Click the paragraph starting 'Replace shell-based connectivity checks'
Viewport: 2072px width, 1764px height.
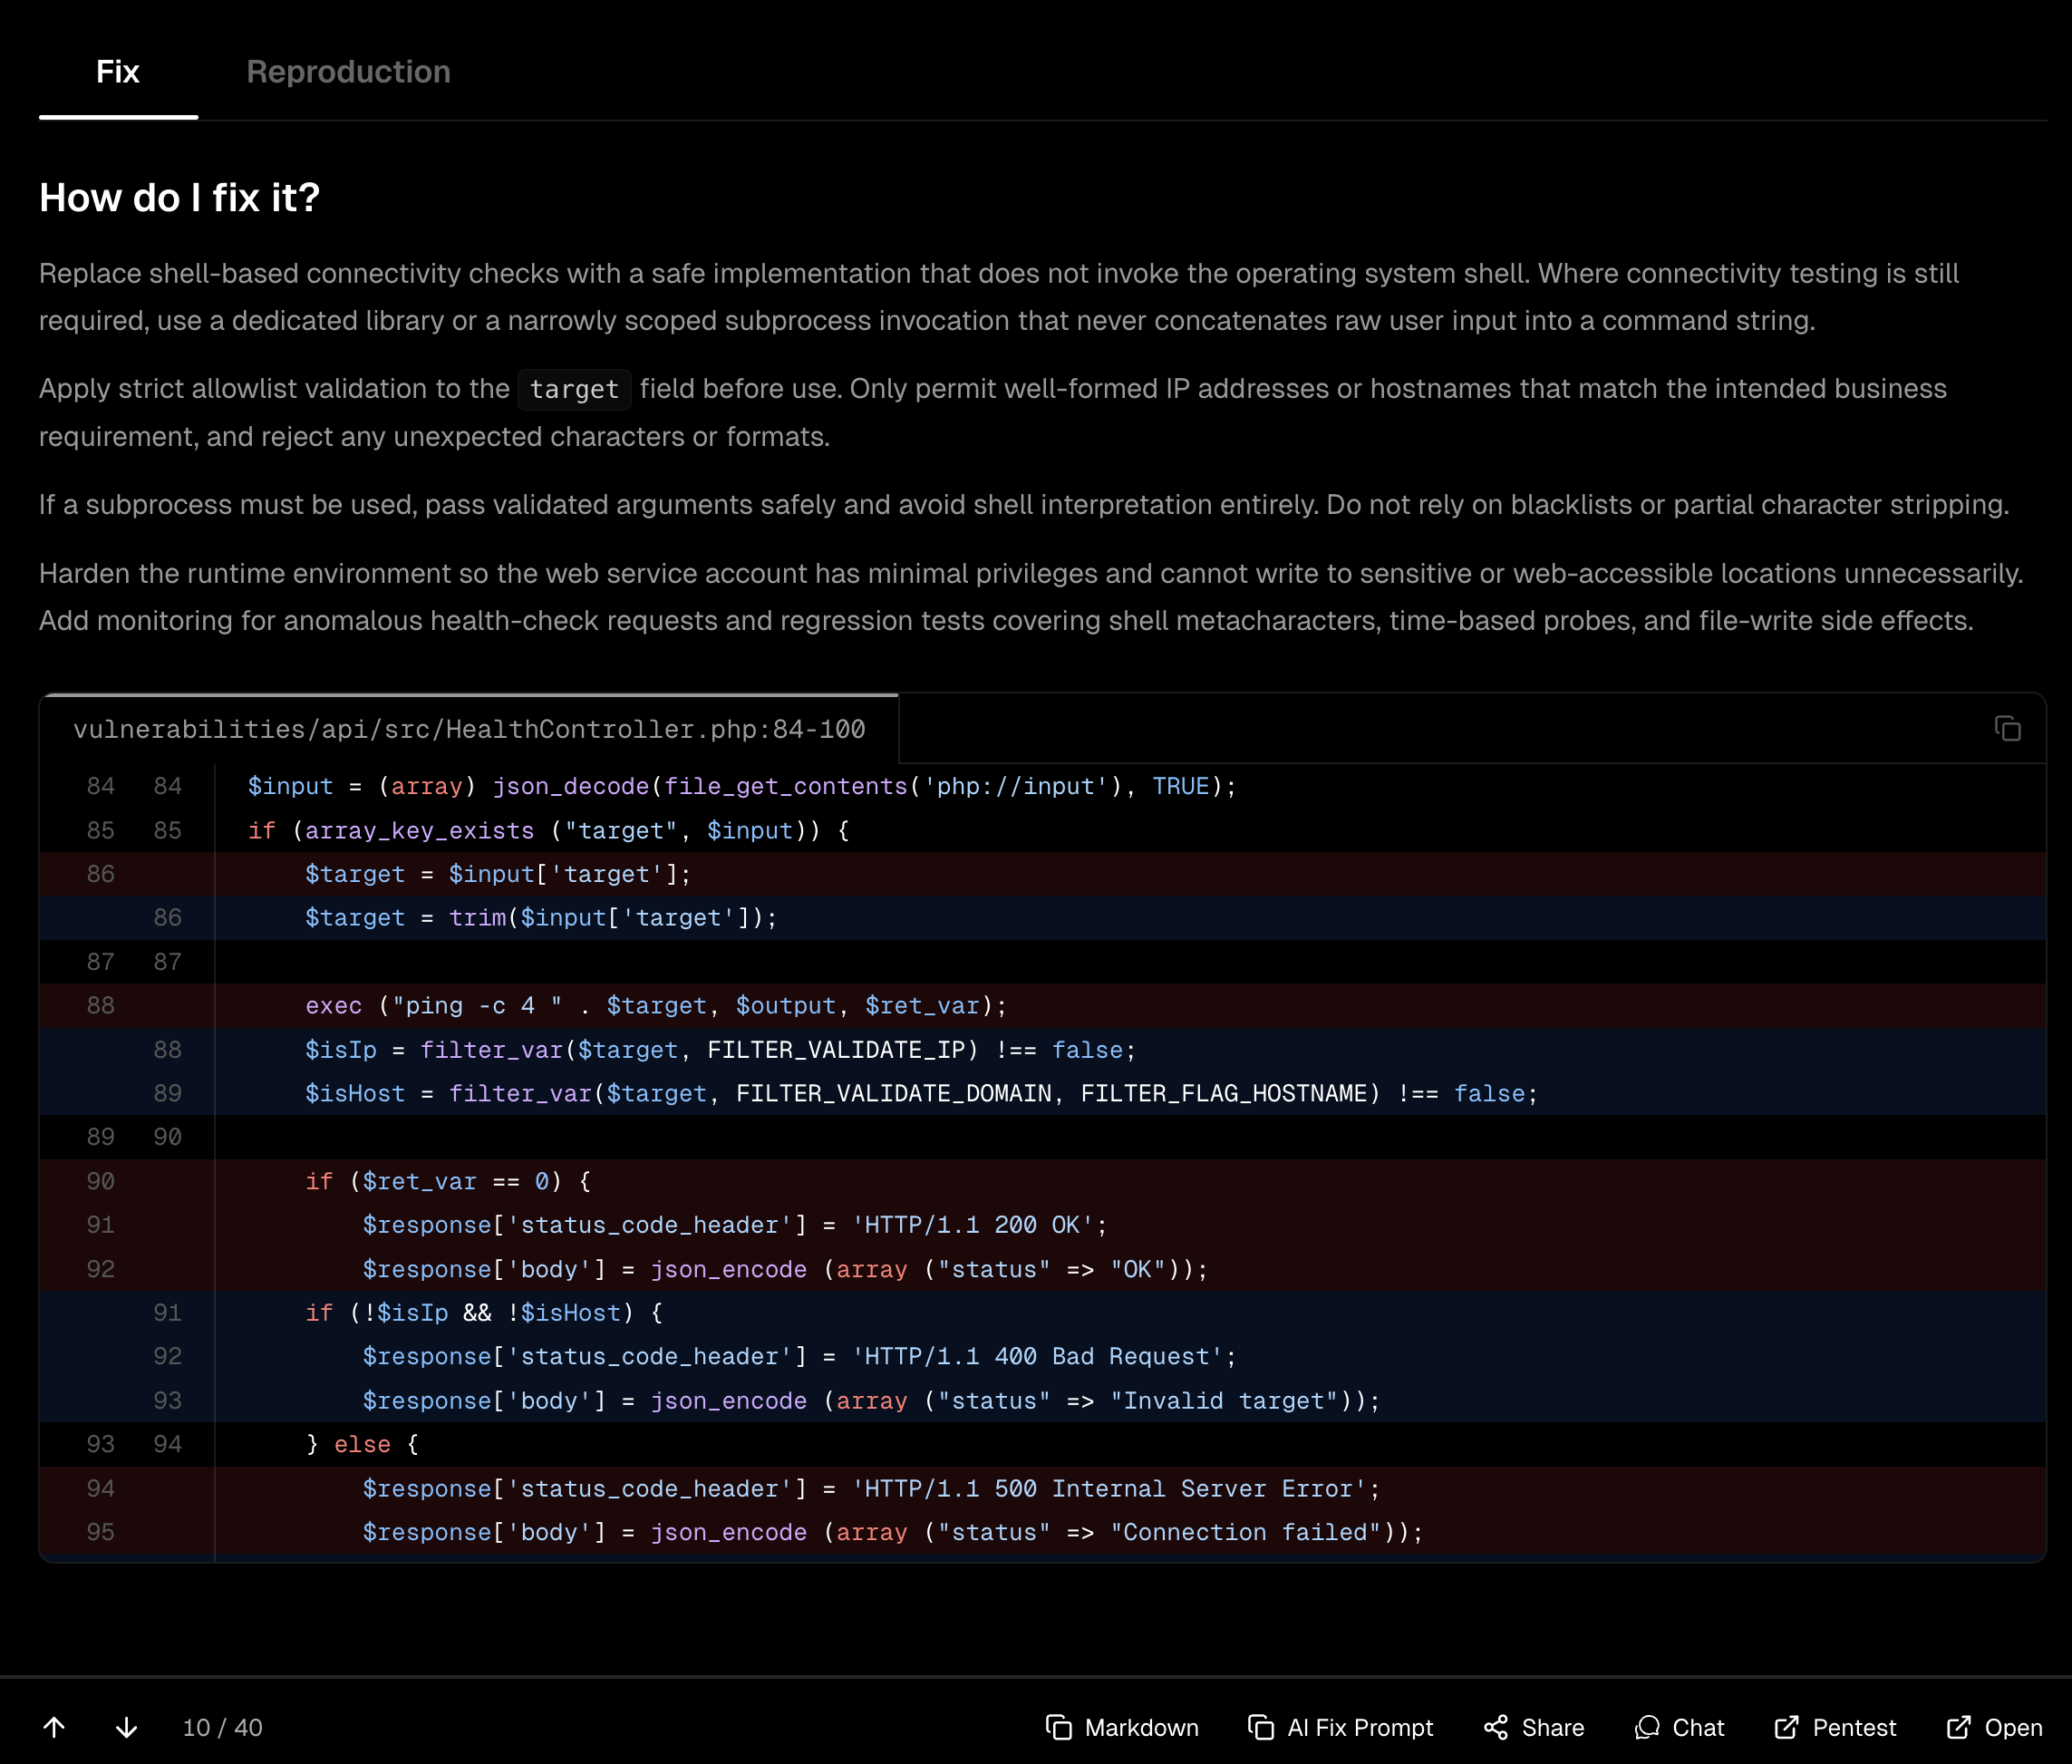pos(999,297)
